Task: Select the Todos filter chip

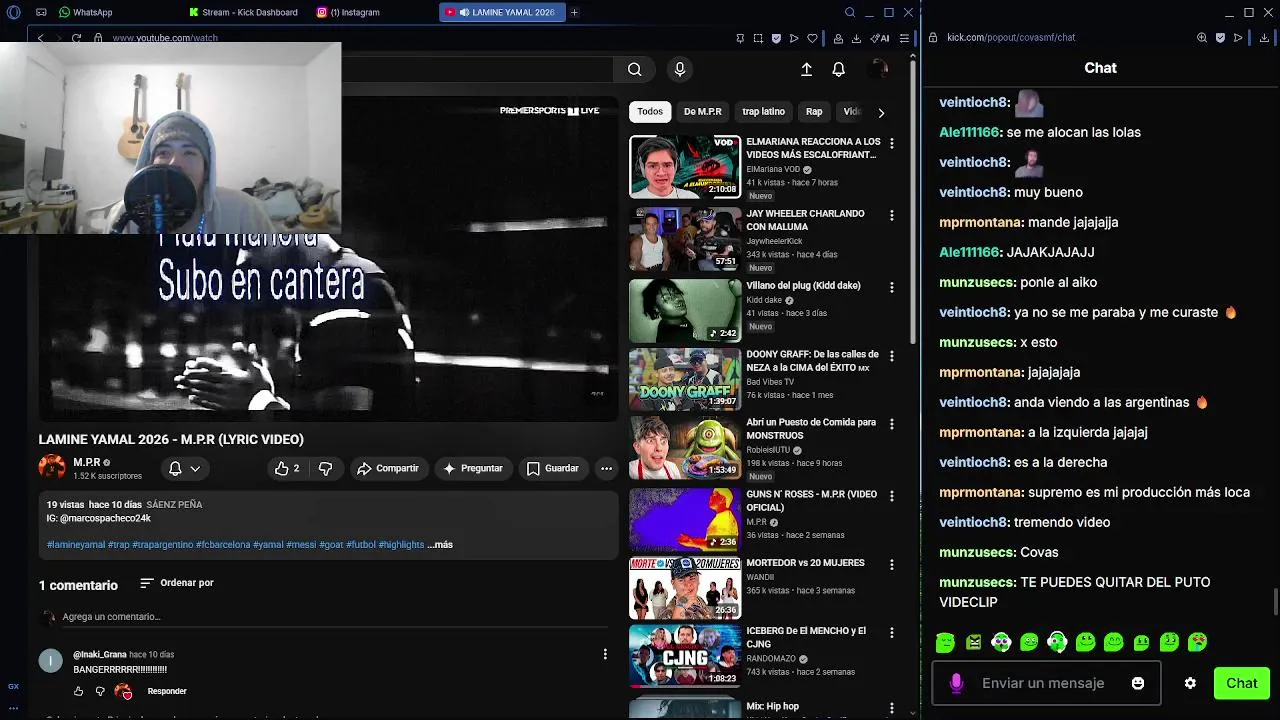Action: (x=650, y=112)
